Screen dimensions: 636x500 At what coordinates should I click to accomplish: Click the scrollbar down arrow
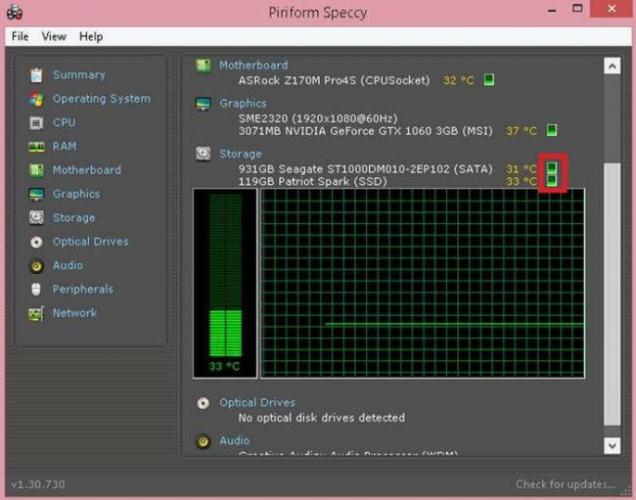pyautogui.click(x=612, y=444)
